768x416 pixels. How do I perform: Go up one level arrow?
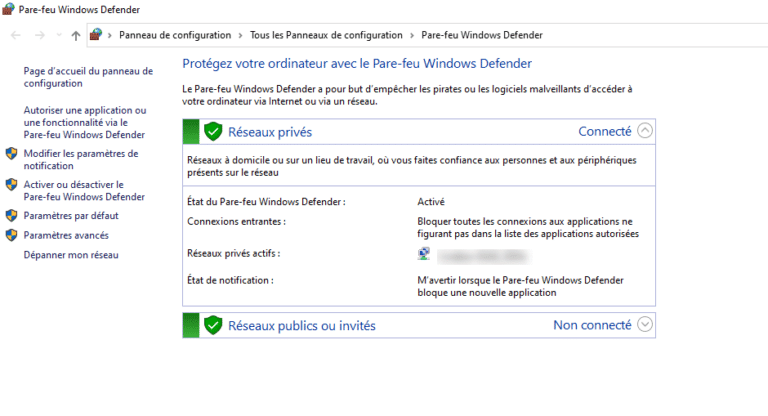click(x=75, y=35)
